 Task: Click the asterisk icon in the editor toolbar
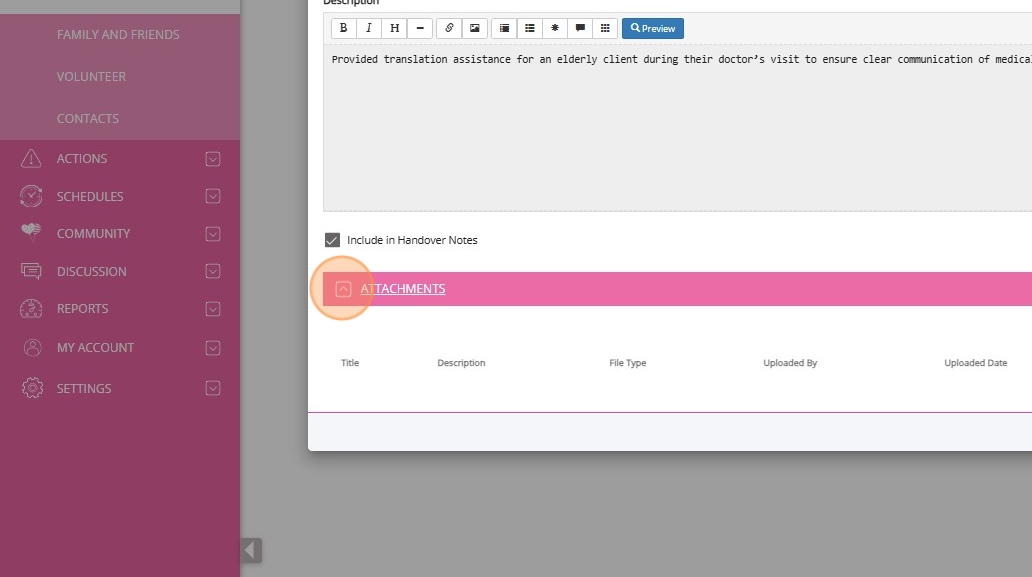(555, 28)
